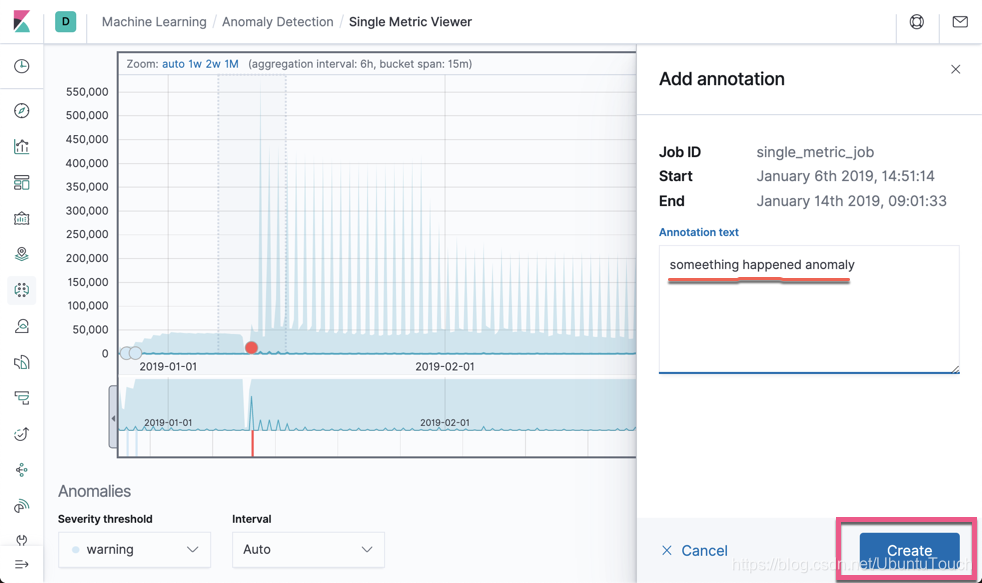This screenshot has width=982, height=583.
Task: Open the help lifebuoy icon
Action: (917, 22)
